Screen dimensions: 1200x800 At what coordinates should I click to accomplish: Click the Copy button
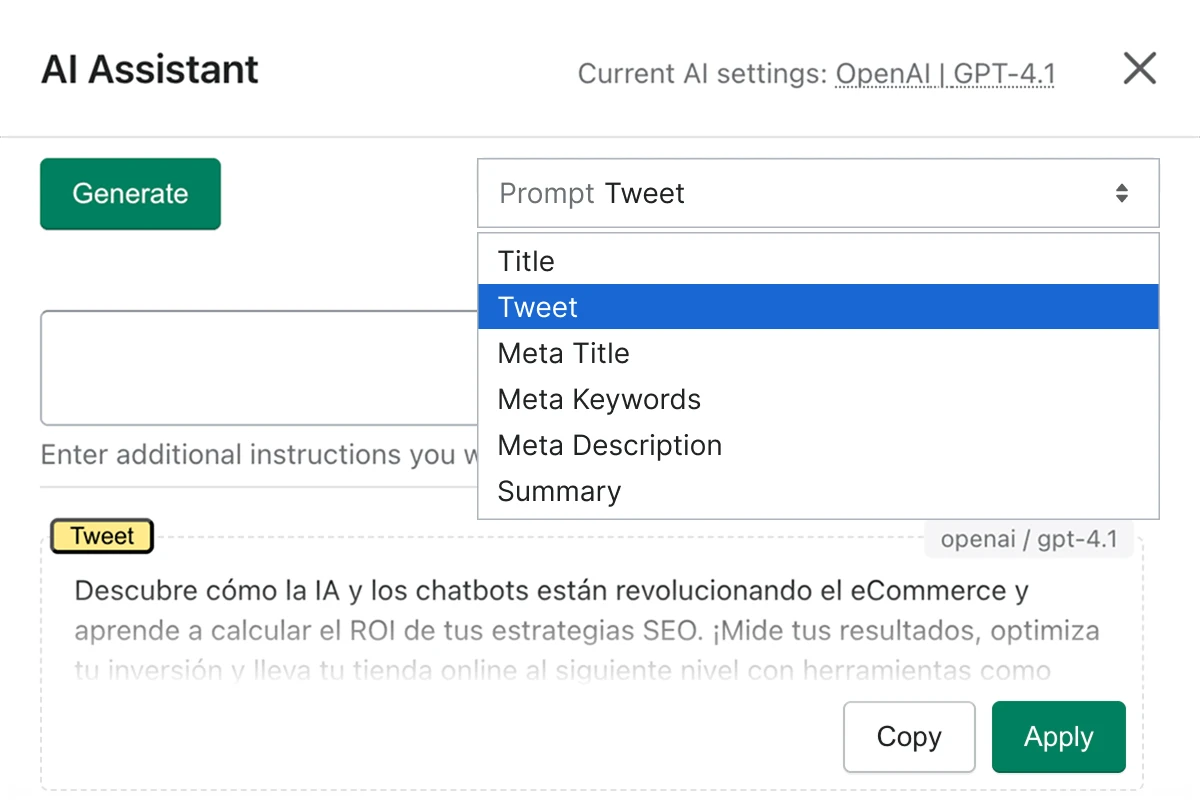coord(909,737)
